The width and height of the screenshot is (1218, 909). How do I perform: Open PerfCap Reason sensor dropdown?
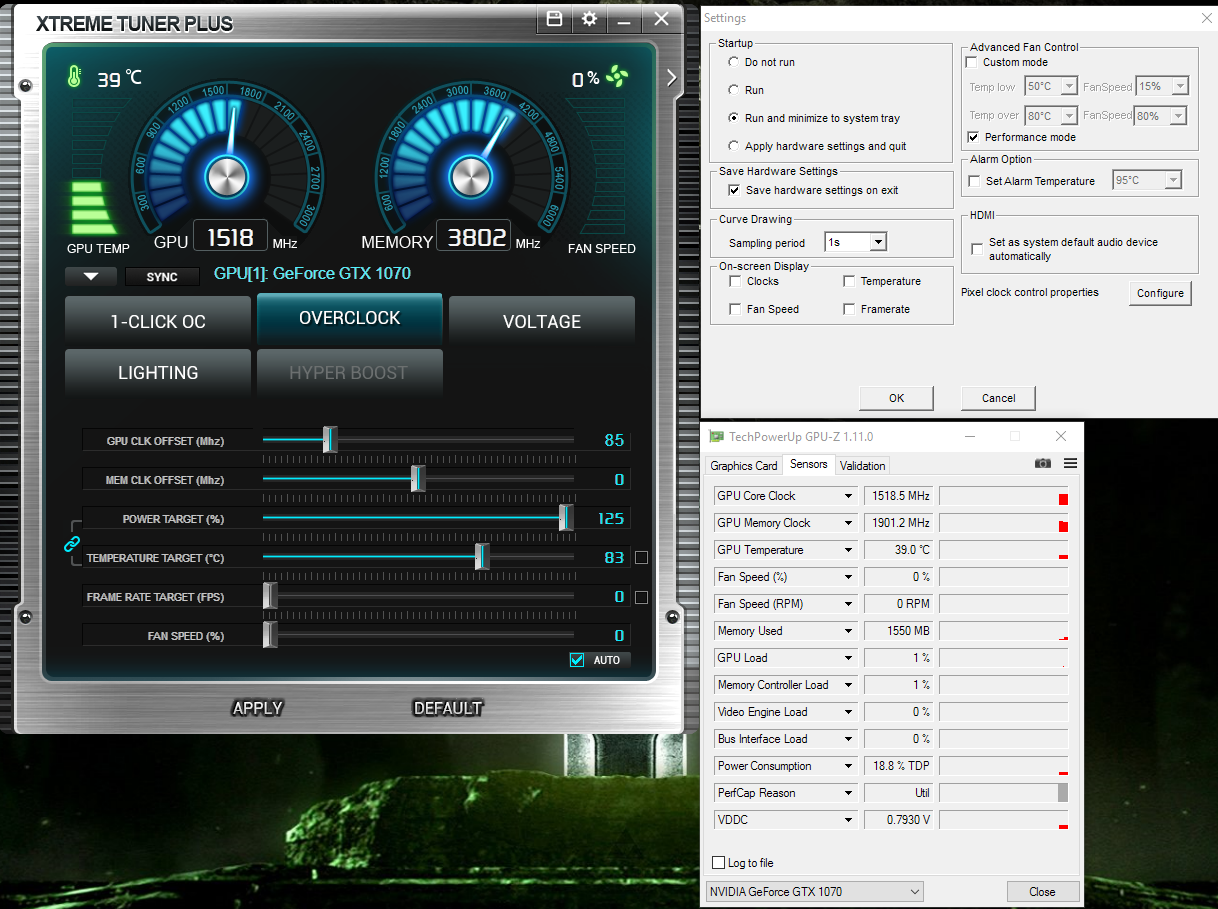[849, 793]
